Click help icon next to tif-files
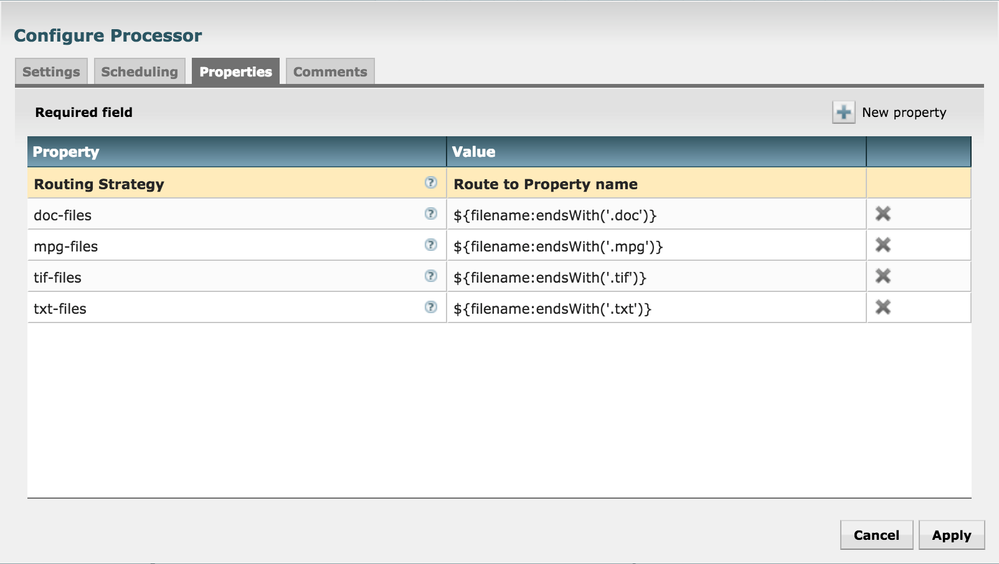Image resolution: width=999 pixels, height=564 pixels. pos(431,276)
